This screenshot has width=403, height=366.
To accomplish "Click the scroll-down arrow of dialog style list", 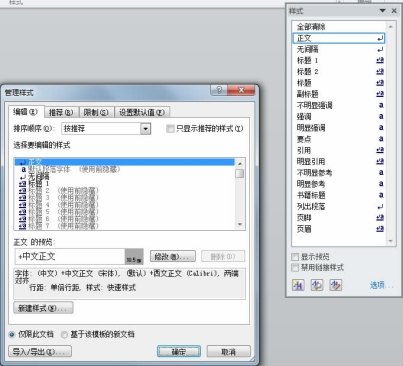I will 239,225.
